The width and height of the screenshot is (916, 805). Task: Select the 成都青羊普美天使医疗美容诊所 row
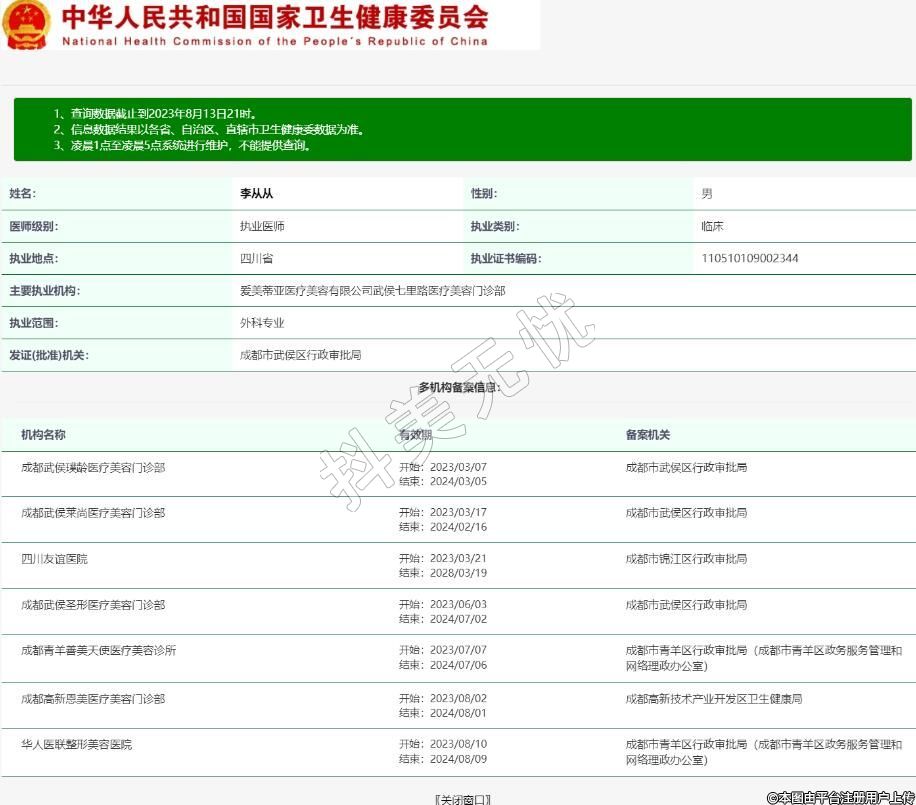pyautogui.click(x=98, y=651)
